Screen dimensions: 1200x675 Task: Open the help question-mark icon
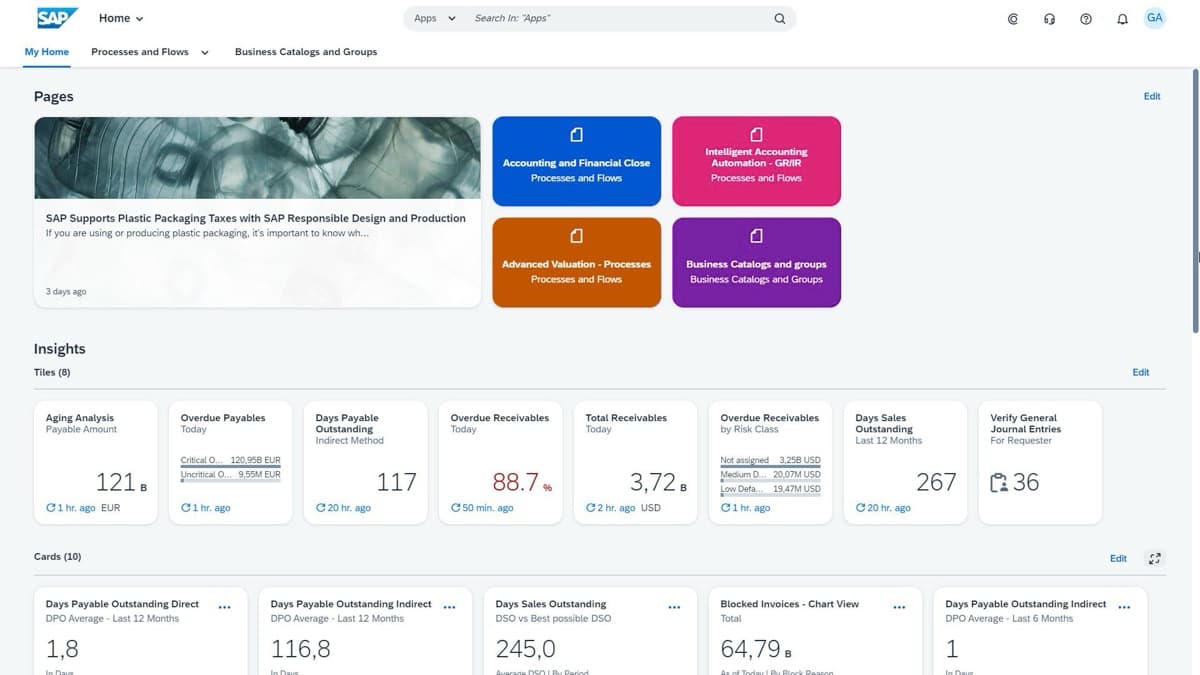point(1086,18)
